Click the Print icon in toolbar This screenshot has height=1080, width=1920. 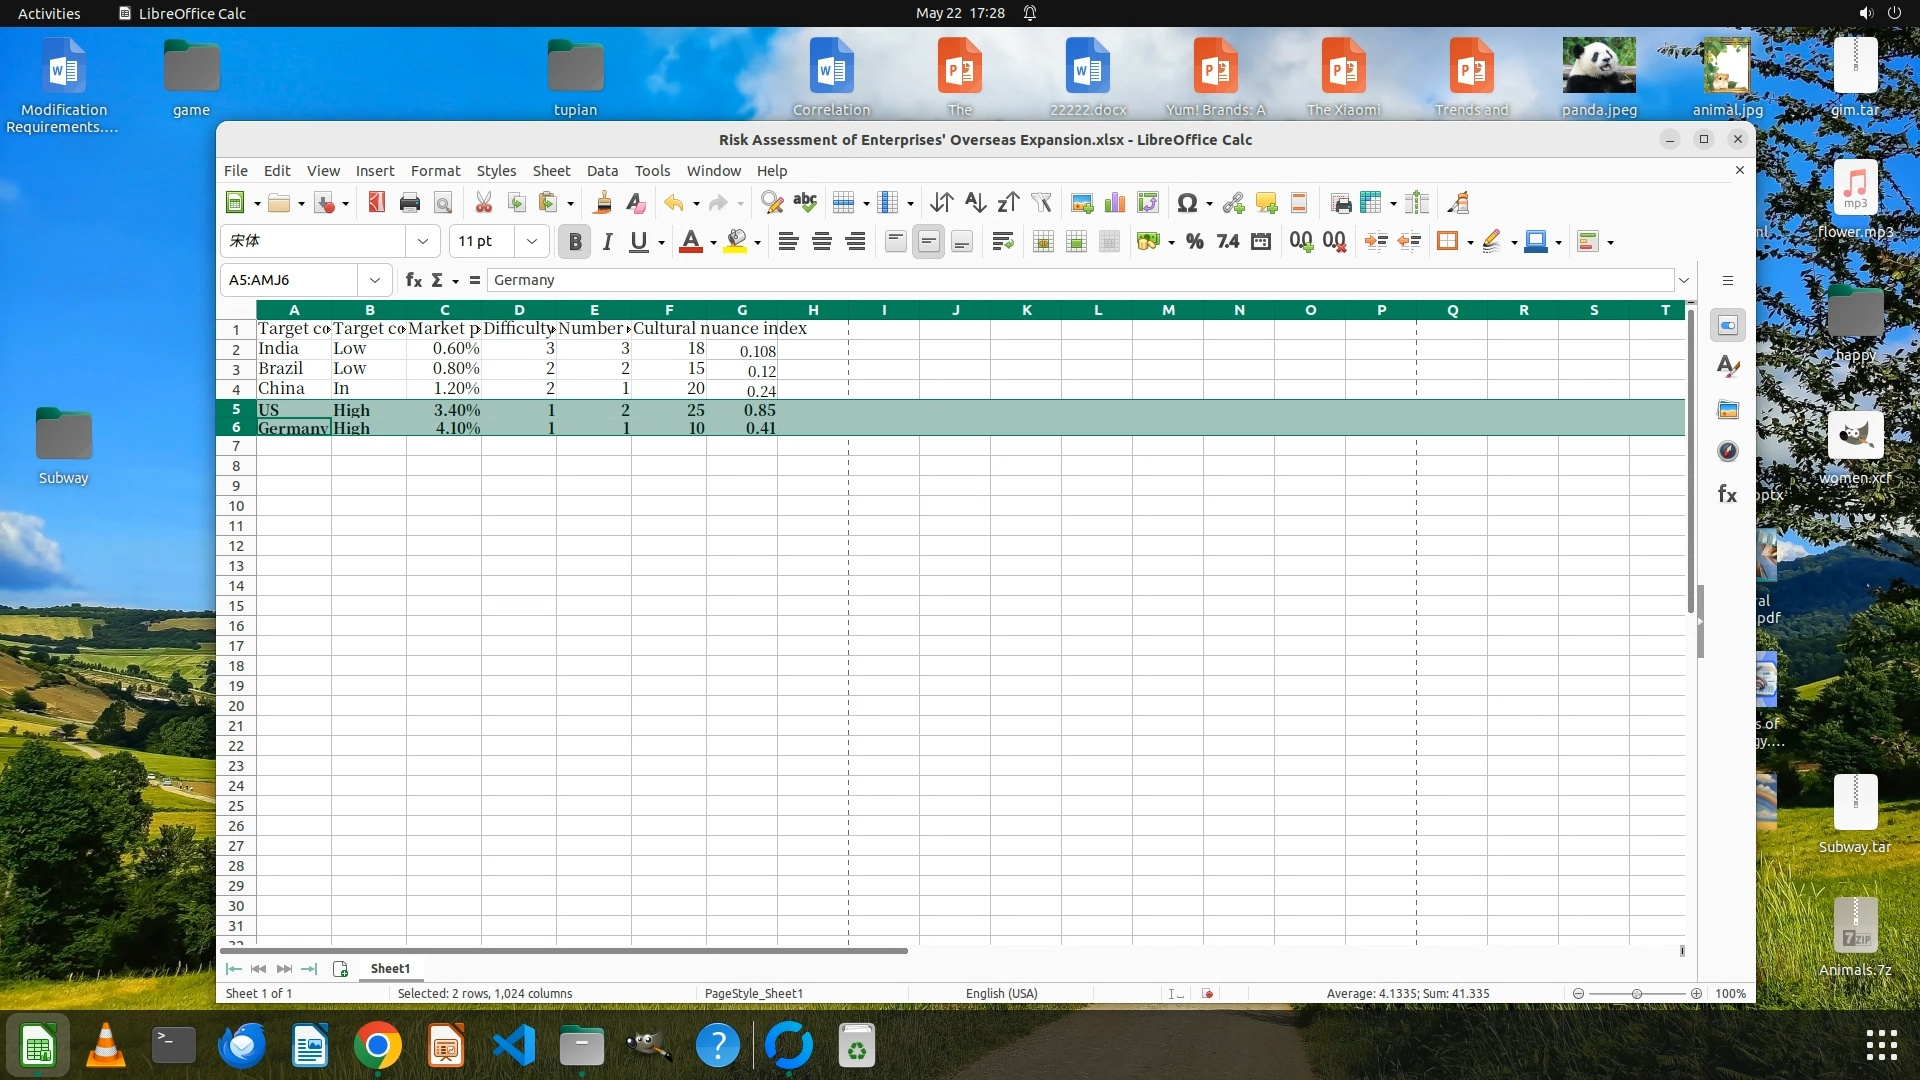(x=409, y=203)
